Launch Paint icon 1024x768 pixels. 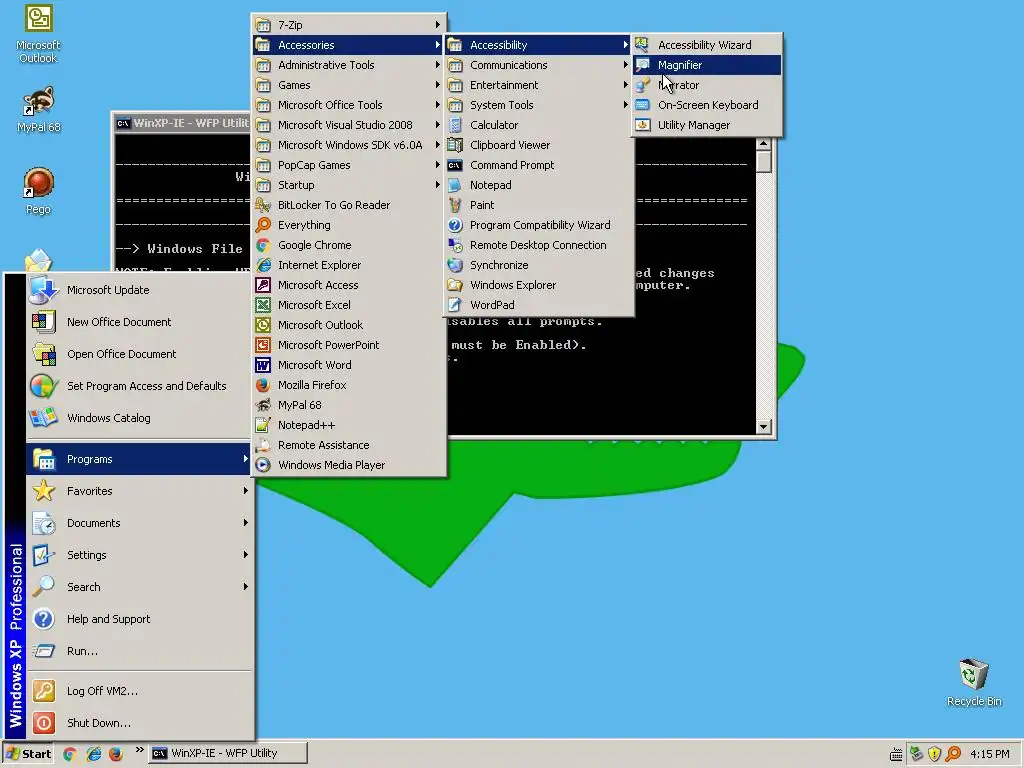click(455, 205)
